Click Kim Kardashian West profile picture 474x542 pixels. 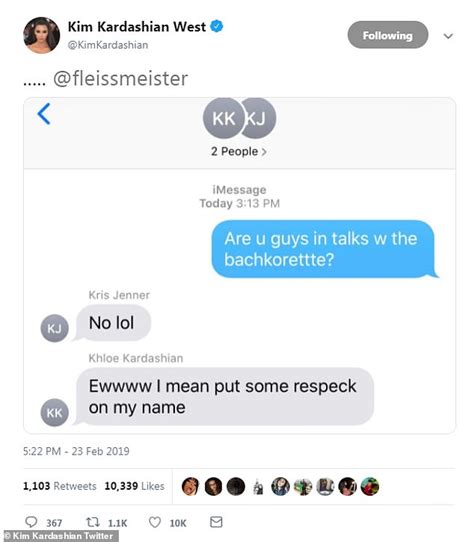(41, 35)
